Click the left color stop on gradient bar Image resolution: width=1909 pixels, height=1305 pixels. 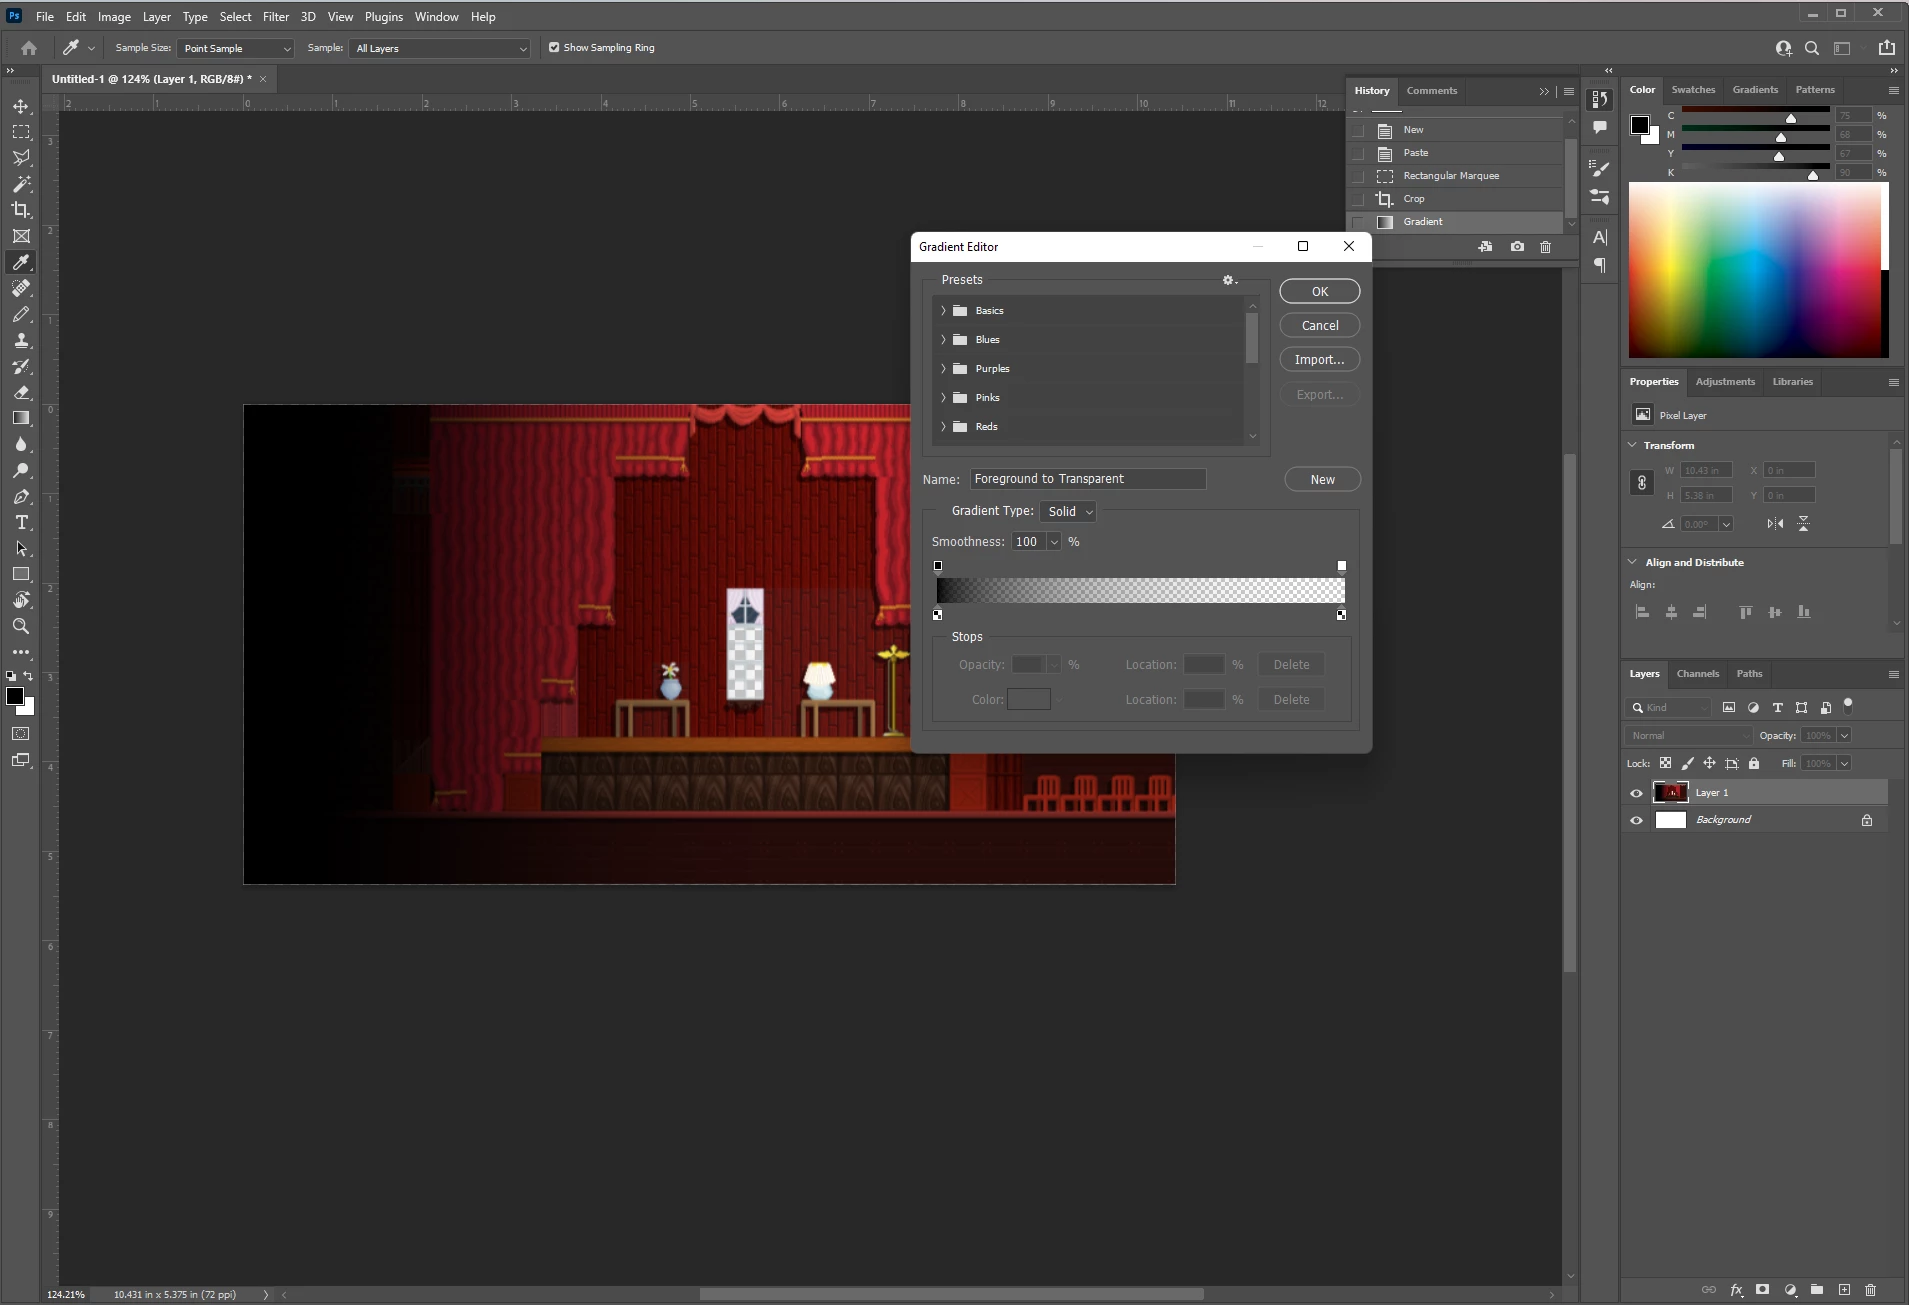pyautogui.click(x=937, y=615)
